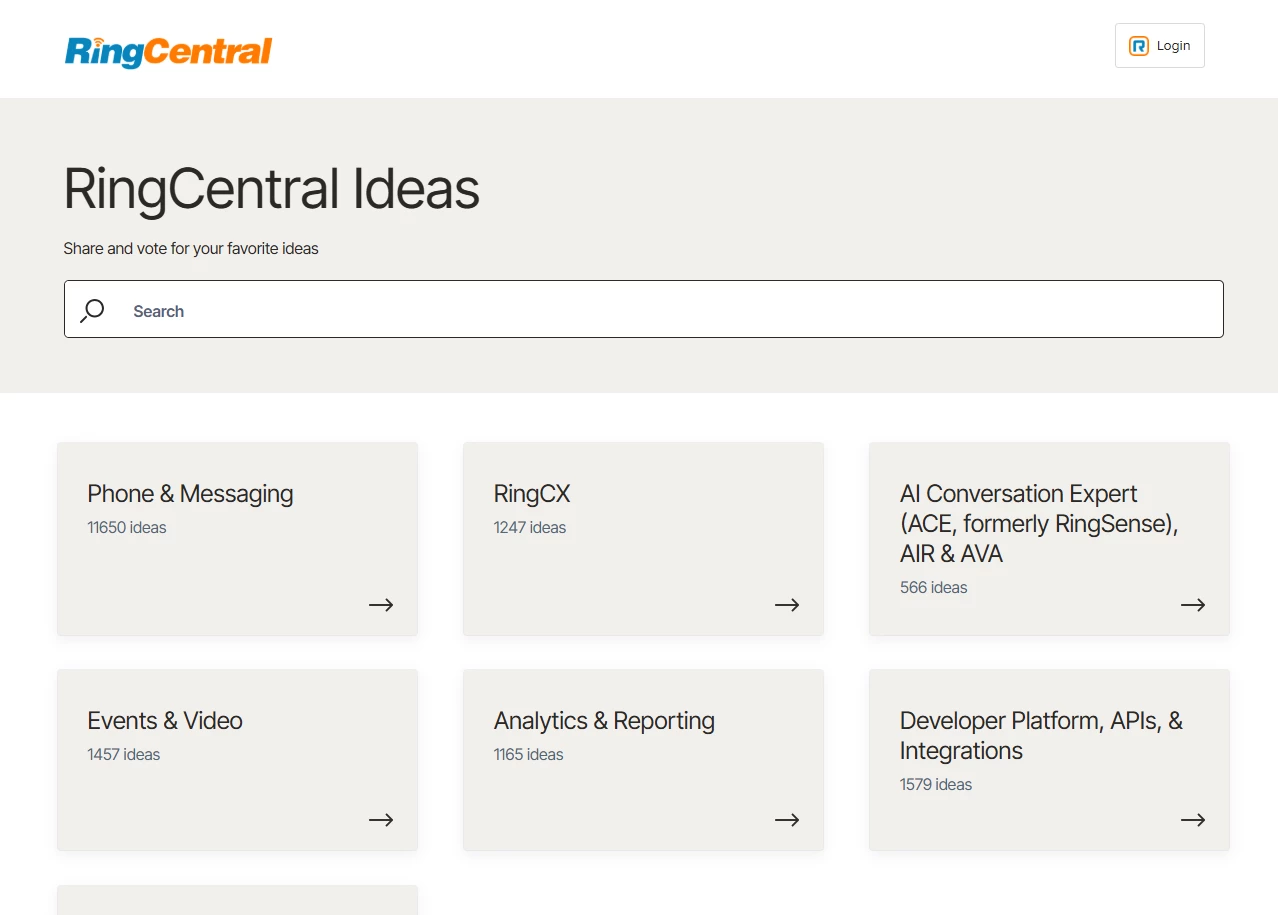Click the 'RingCentral Ideas' page heading
The width and height of the screenshot is (1278, 915).
tap(272, 189)
